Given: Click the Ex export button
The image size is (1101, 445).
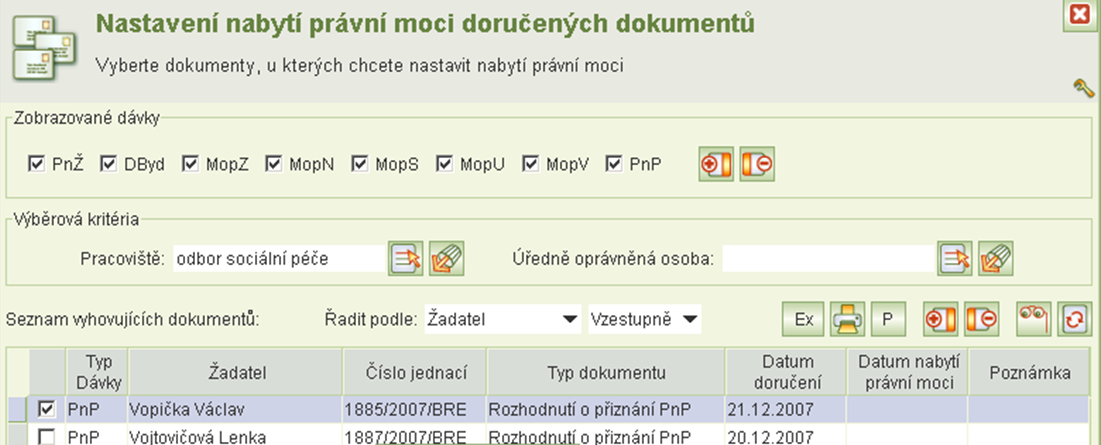Looking at the screenshot, I should [x=803, y=319].
